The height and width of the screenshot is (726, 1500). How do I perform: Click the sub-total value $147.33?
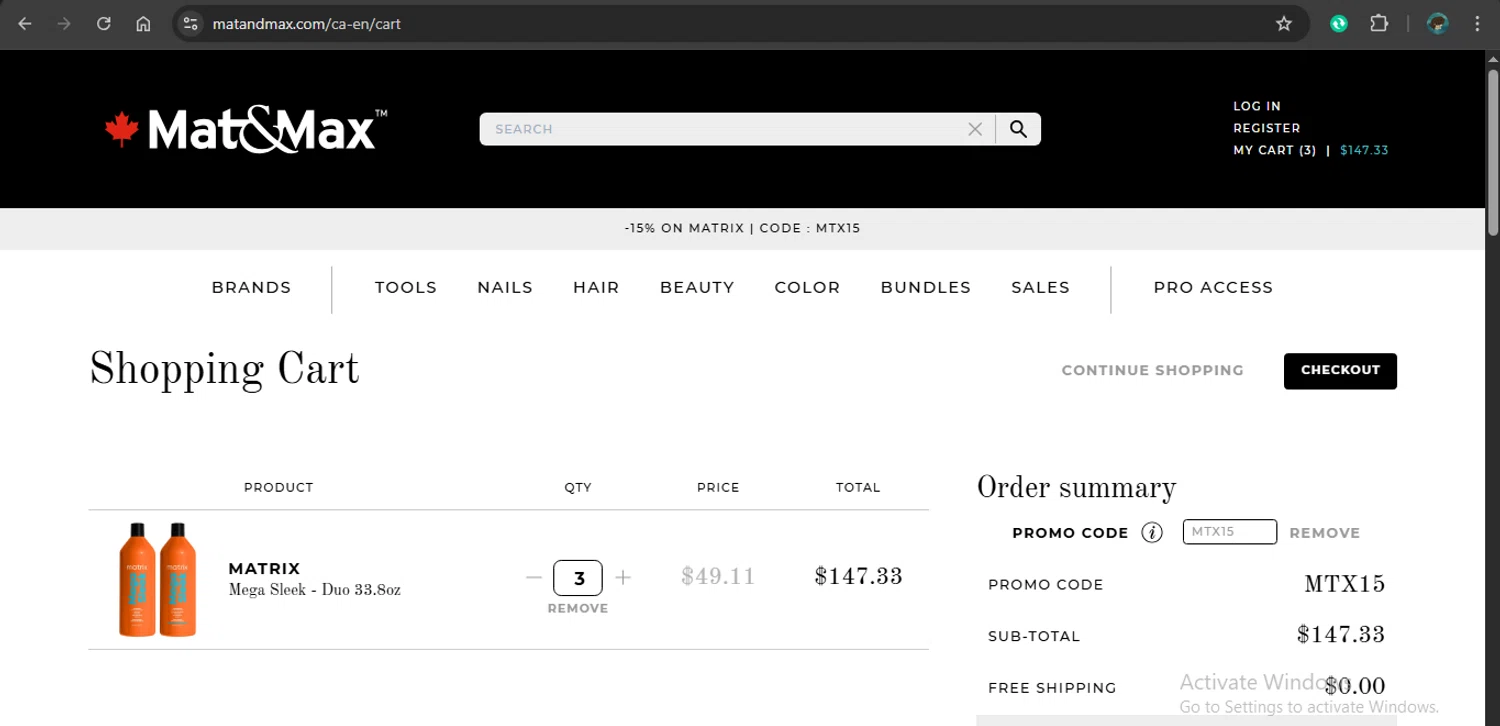click(1341, 635)
